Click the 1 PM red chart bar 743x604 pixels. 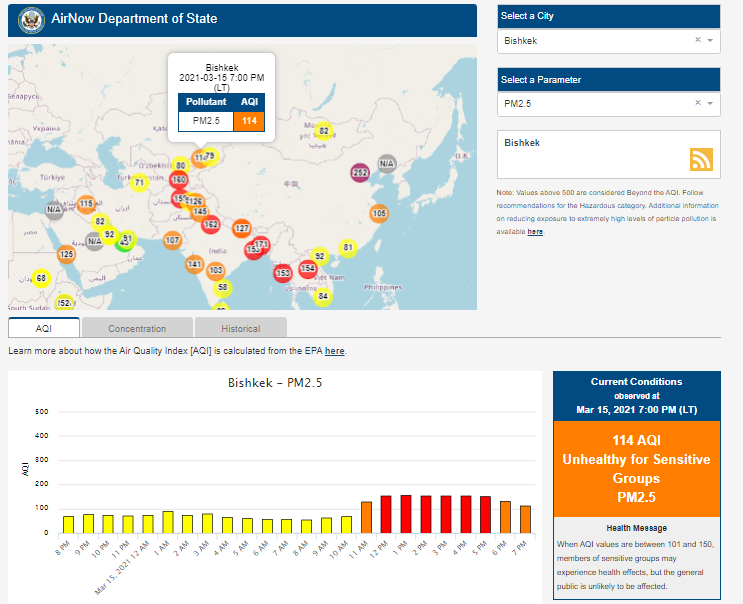tap(405, 514)
